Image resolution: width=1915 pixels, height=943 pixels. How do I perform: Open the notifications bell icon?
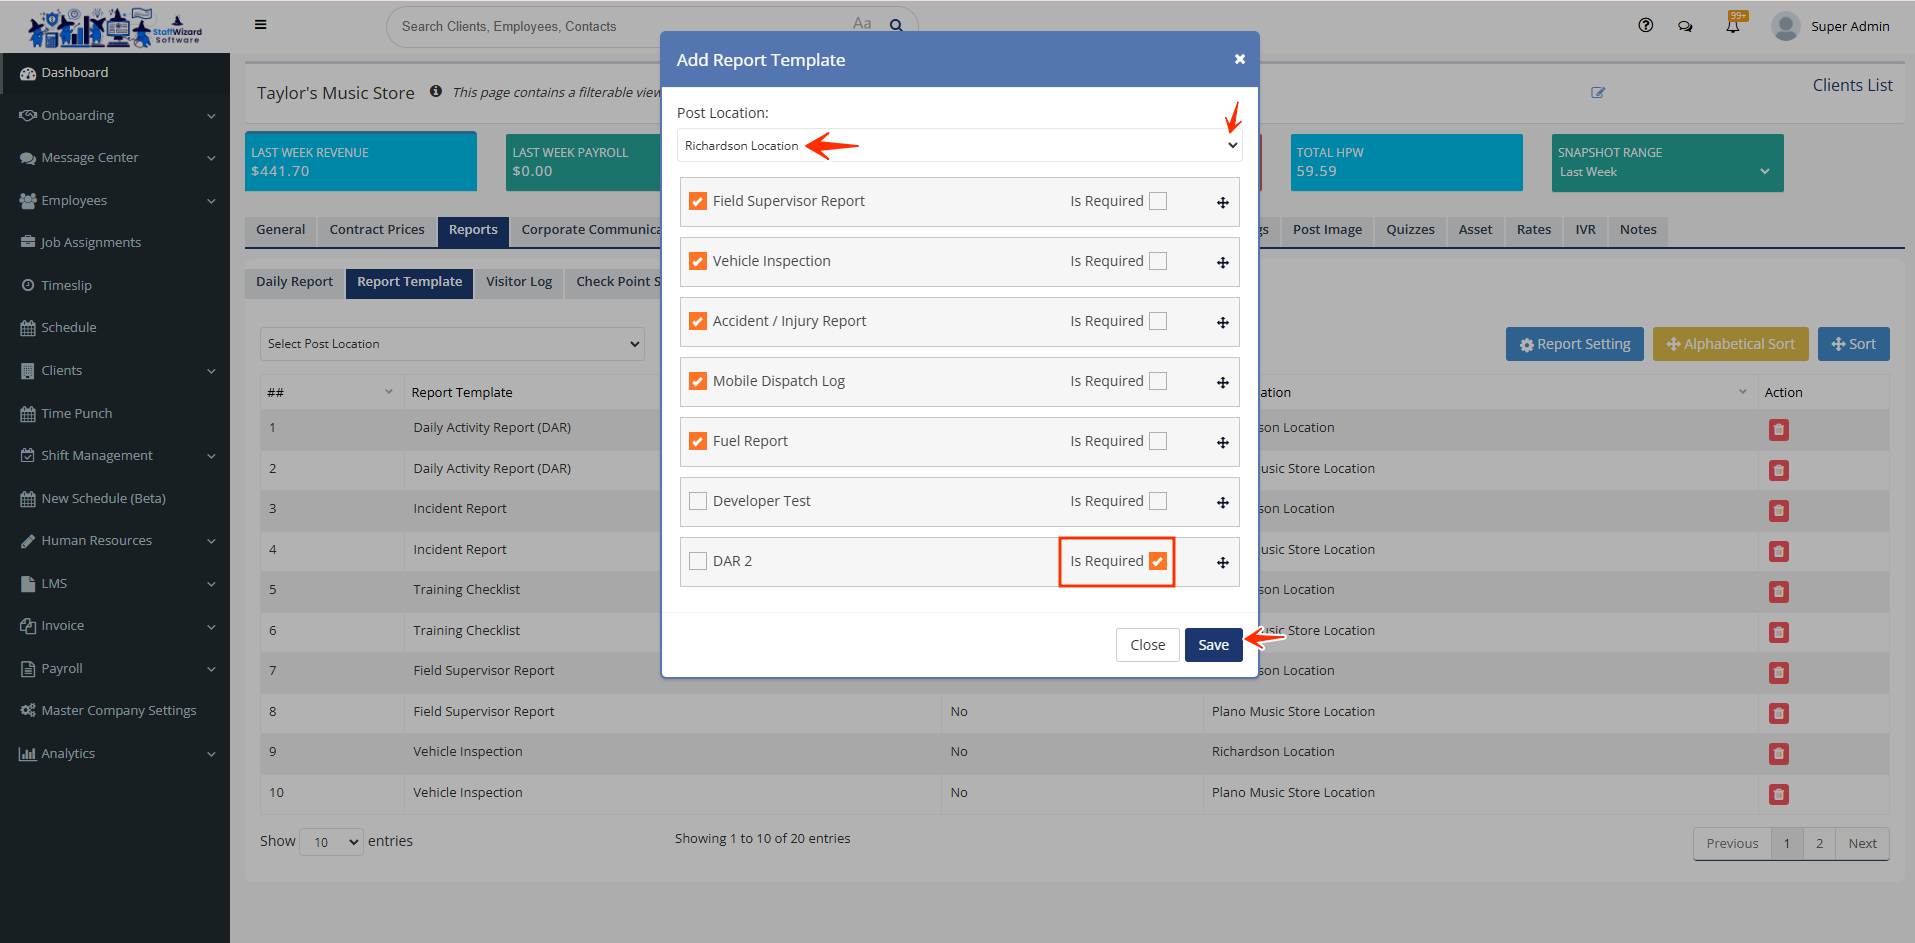(x=1732, y=26)
